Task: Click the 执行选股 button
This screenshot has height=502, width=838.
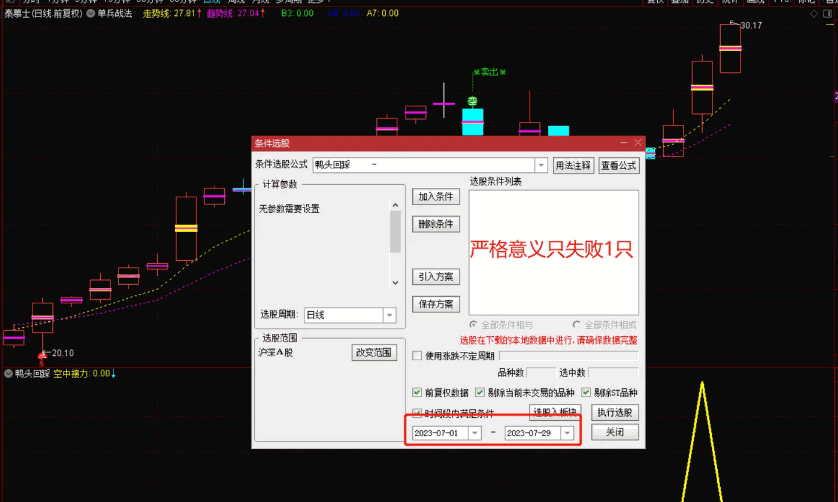Action: [x=615, y=412]
